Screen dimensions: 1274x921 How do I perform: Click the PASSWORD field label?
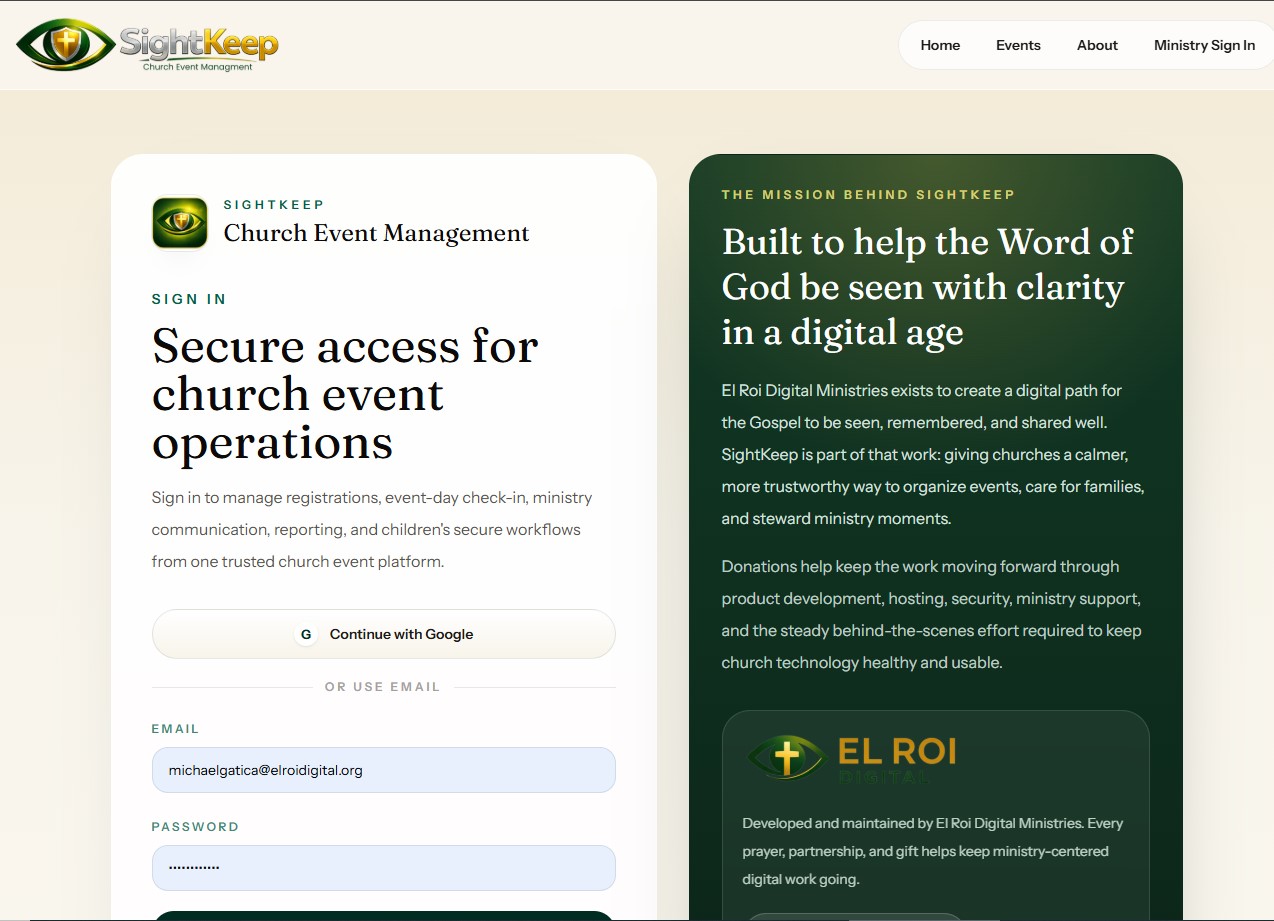coord(196,827)
